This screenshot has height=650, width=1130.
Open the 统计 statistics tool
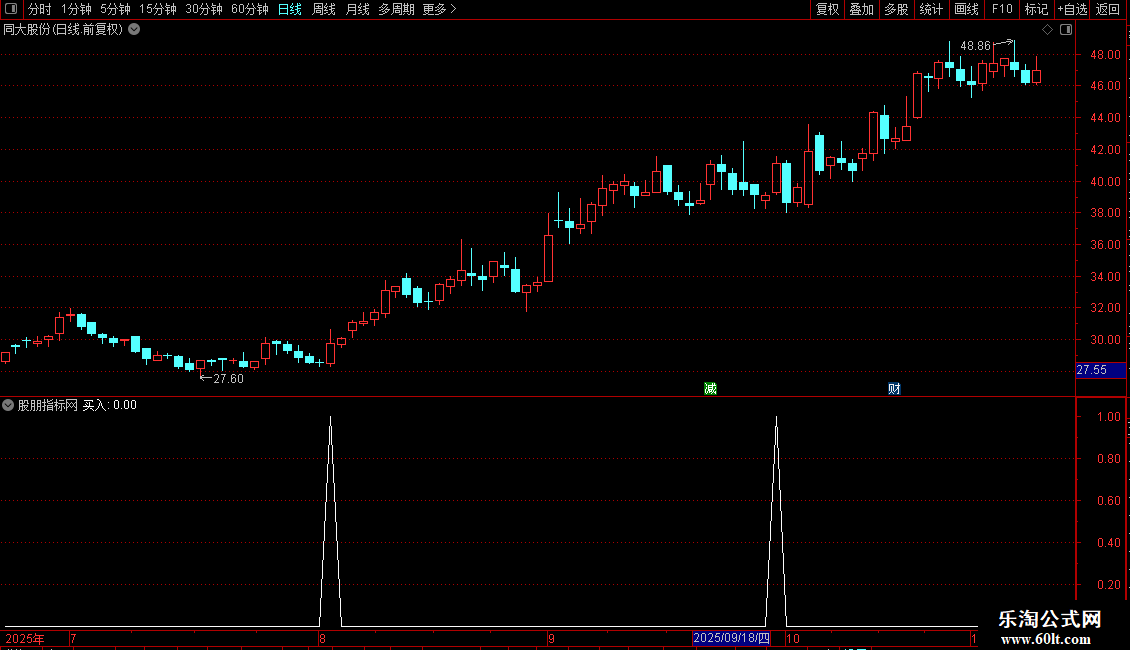930,9
